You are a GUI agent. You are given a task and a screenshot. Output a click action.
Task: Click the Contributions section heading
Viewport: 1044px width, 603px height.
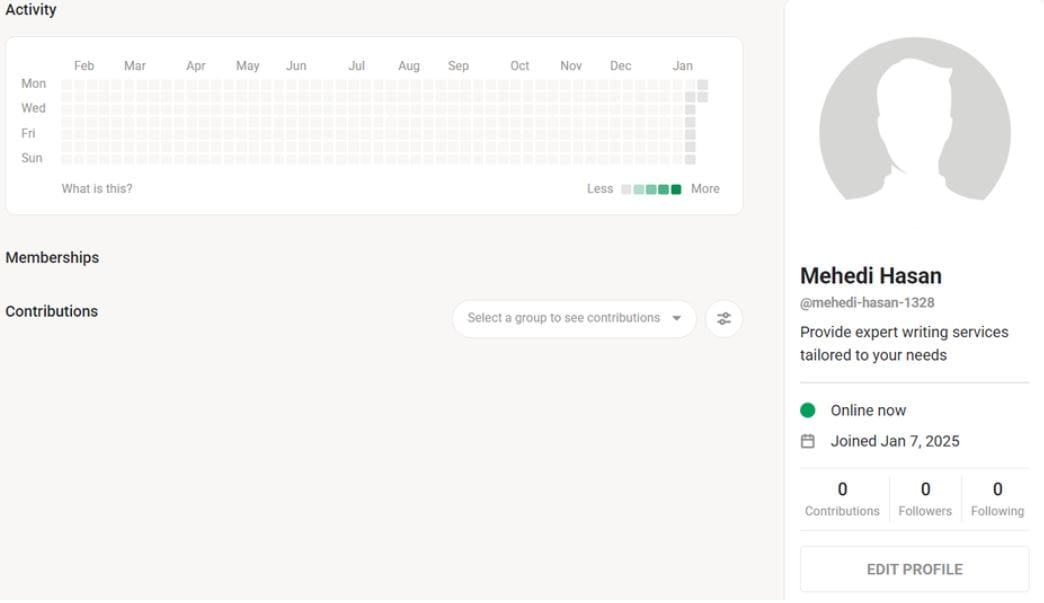[51, 311]
